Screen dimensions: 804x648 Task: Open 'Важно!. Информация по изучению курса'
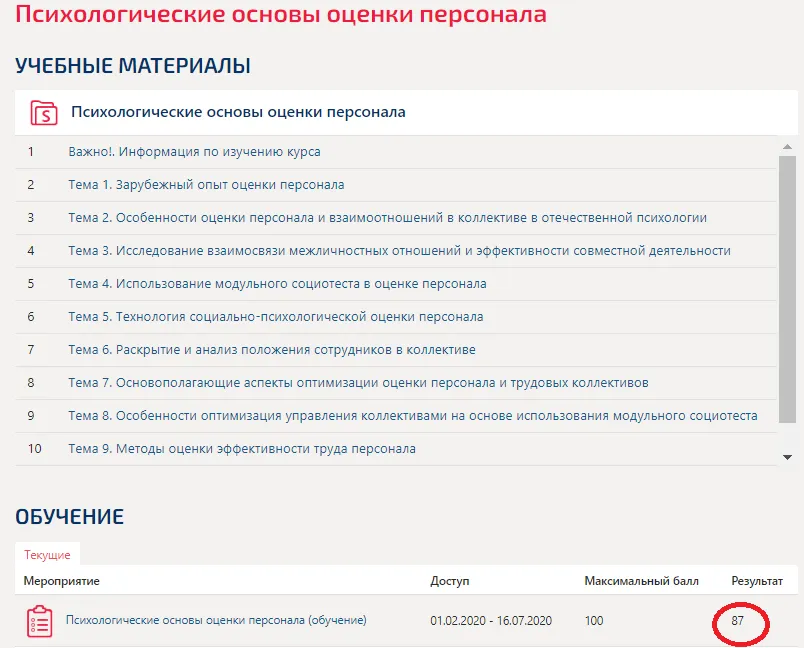[x=194, y=152]
